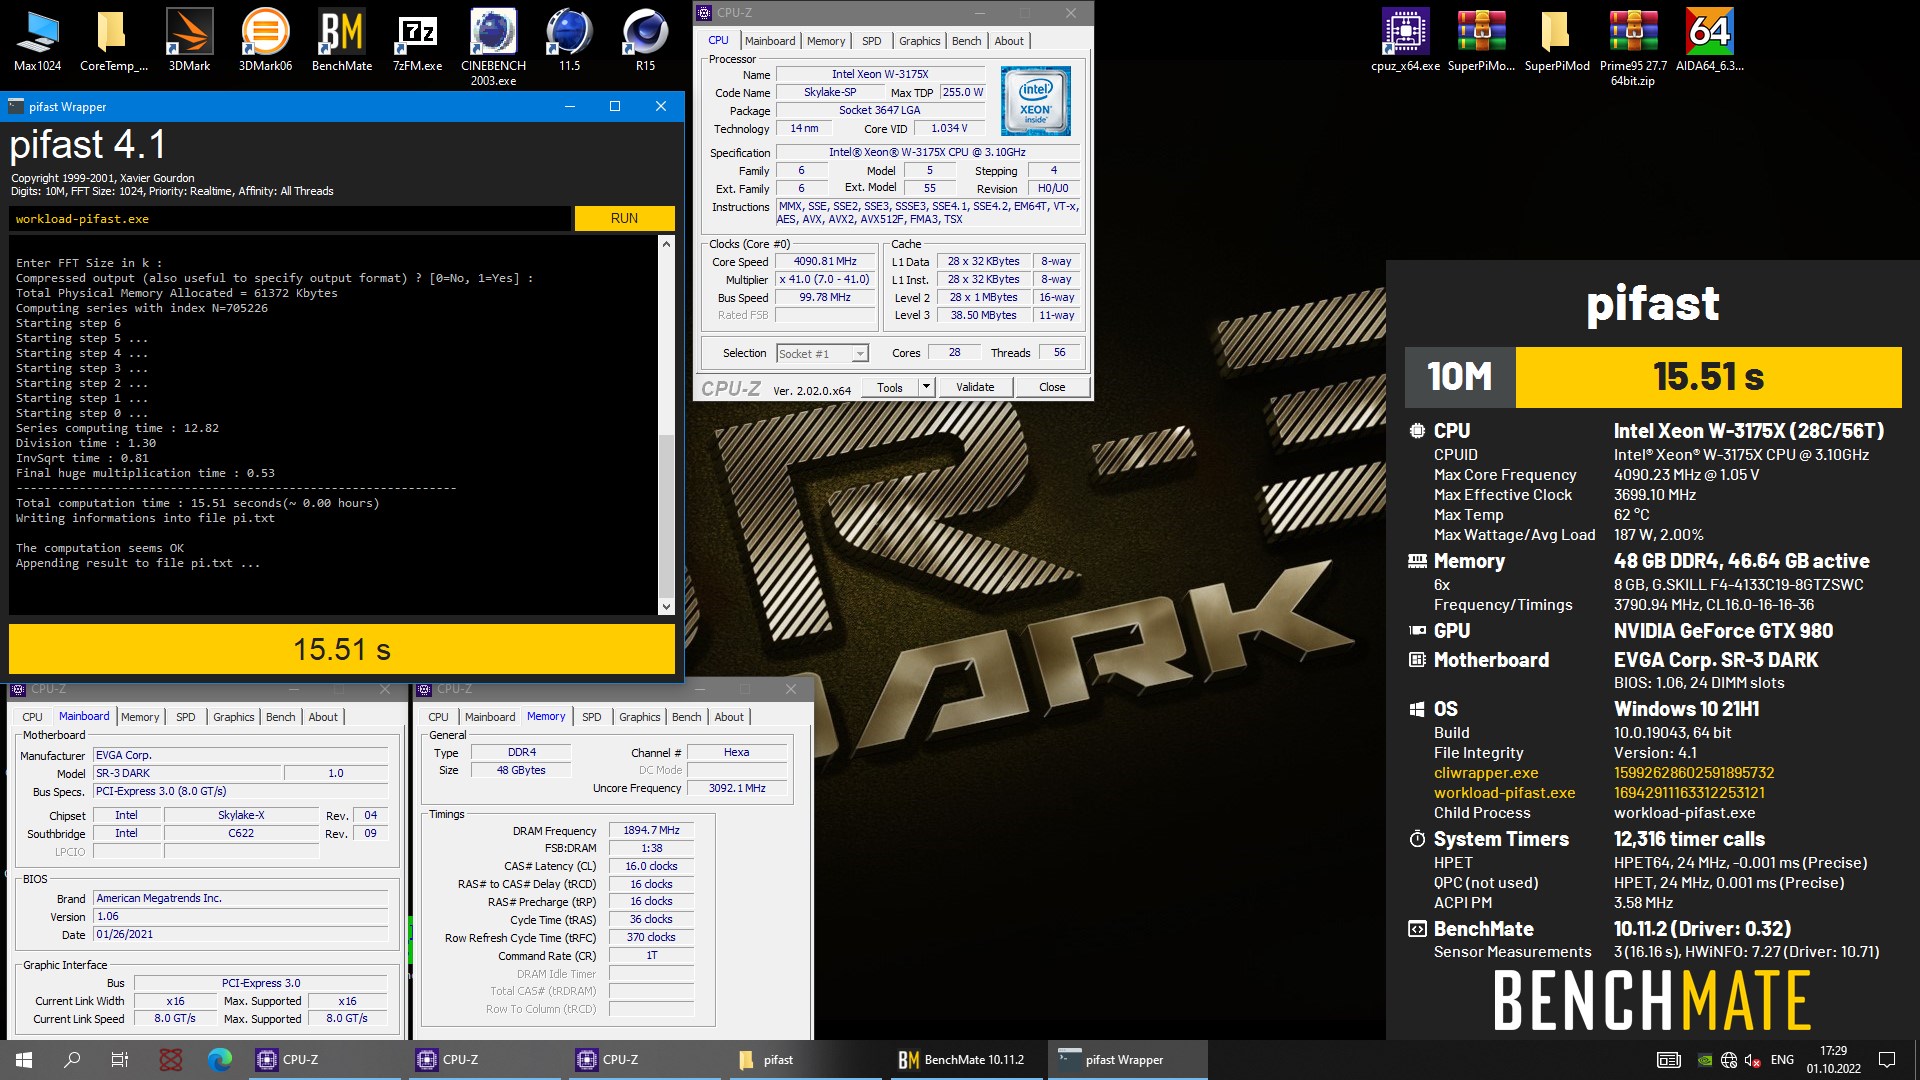1920x1080 pixels.
Task: Open About tab in Mainboard CPU-Z window
Action: point(323,717)
